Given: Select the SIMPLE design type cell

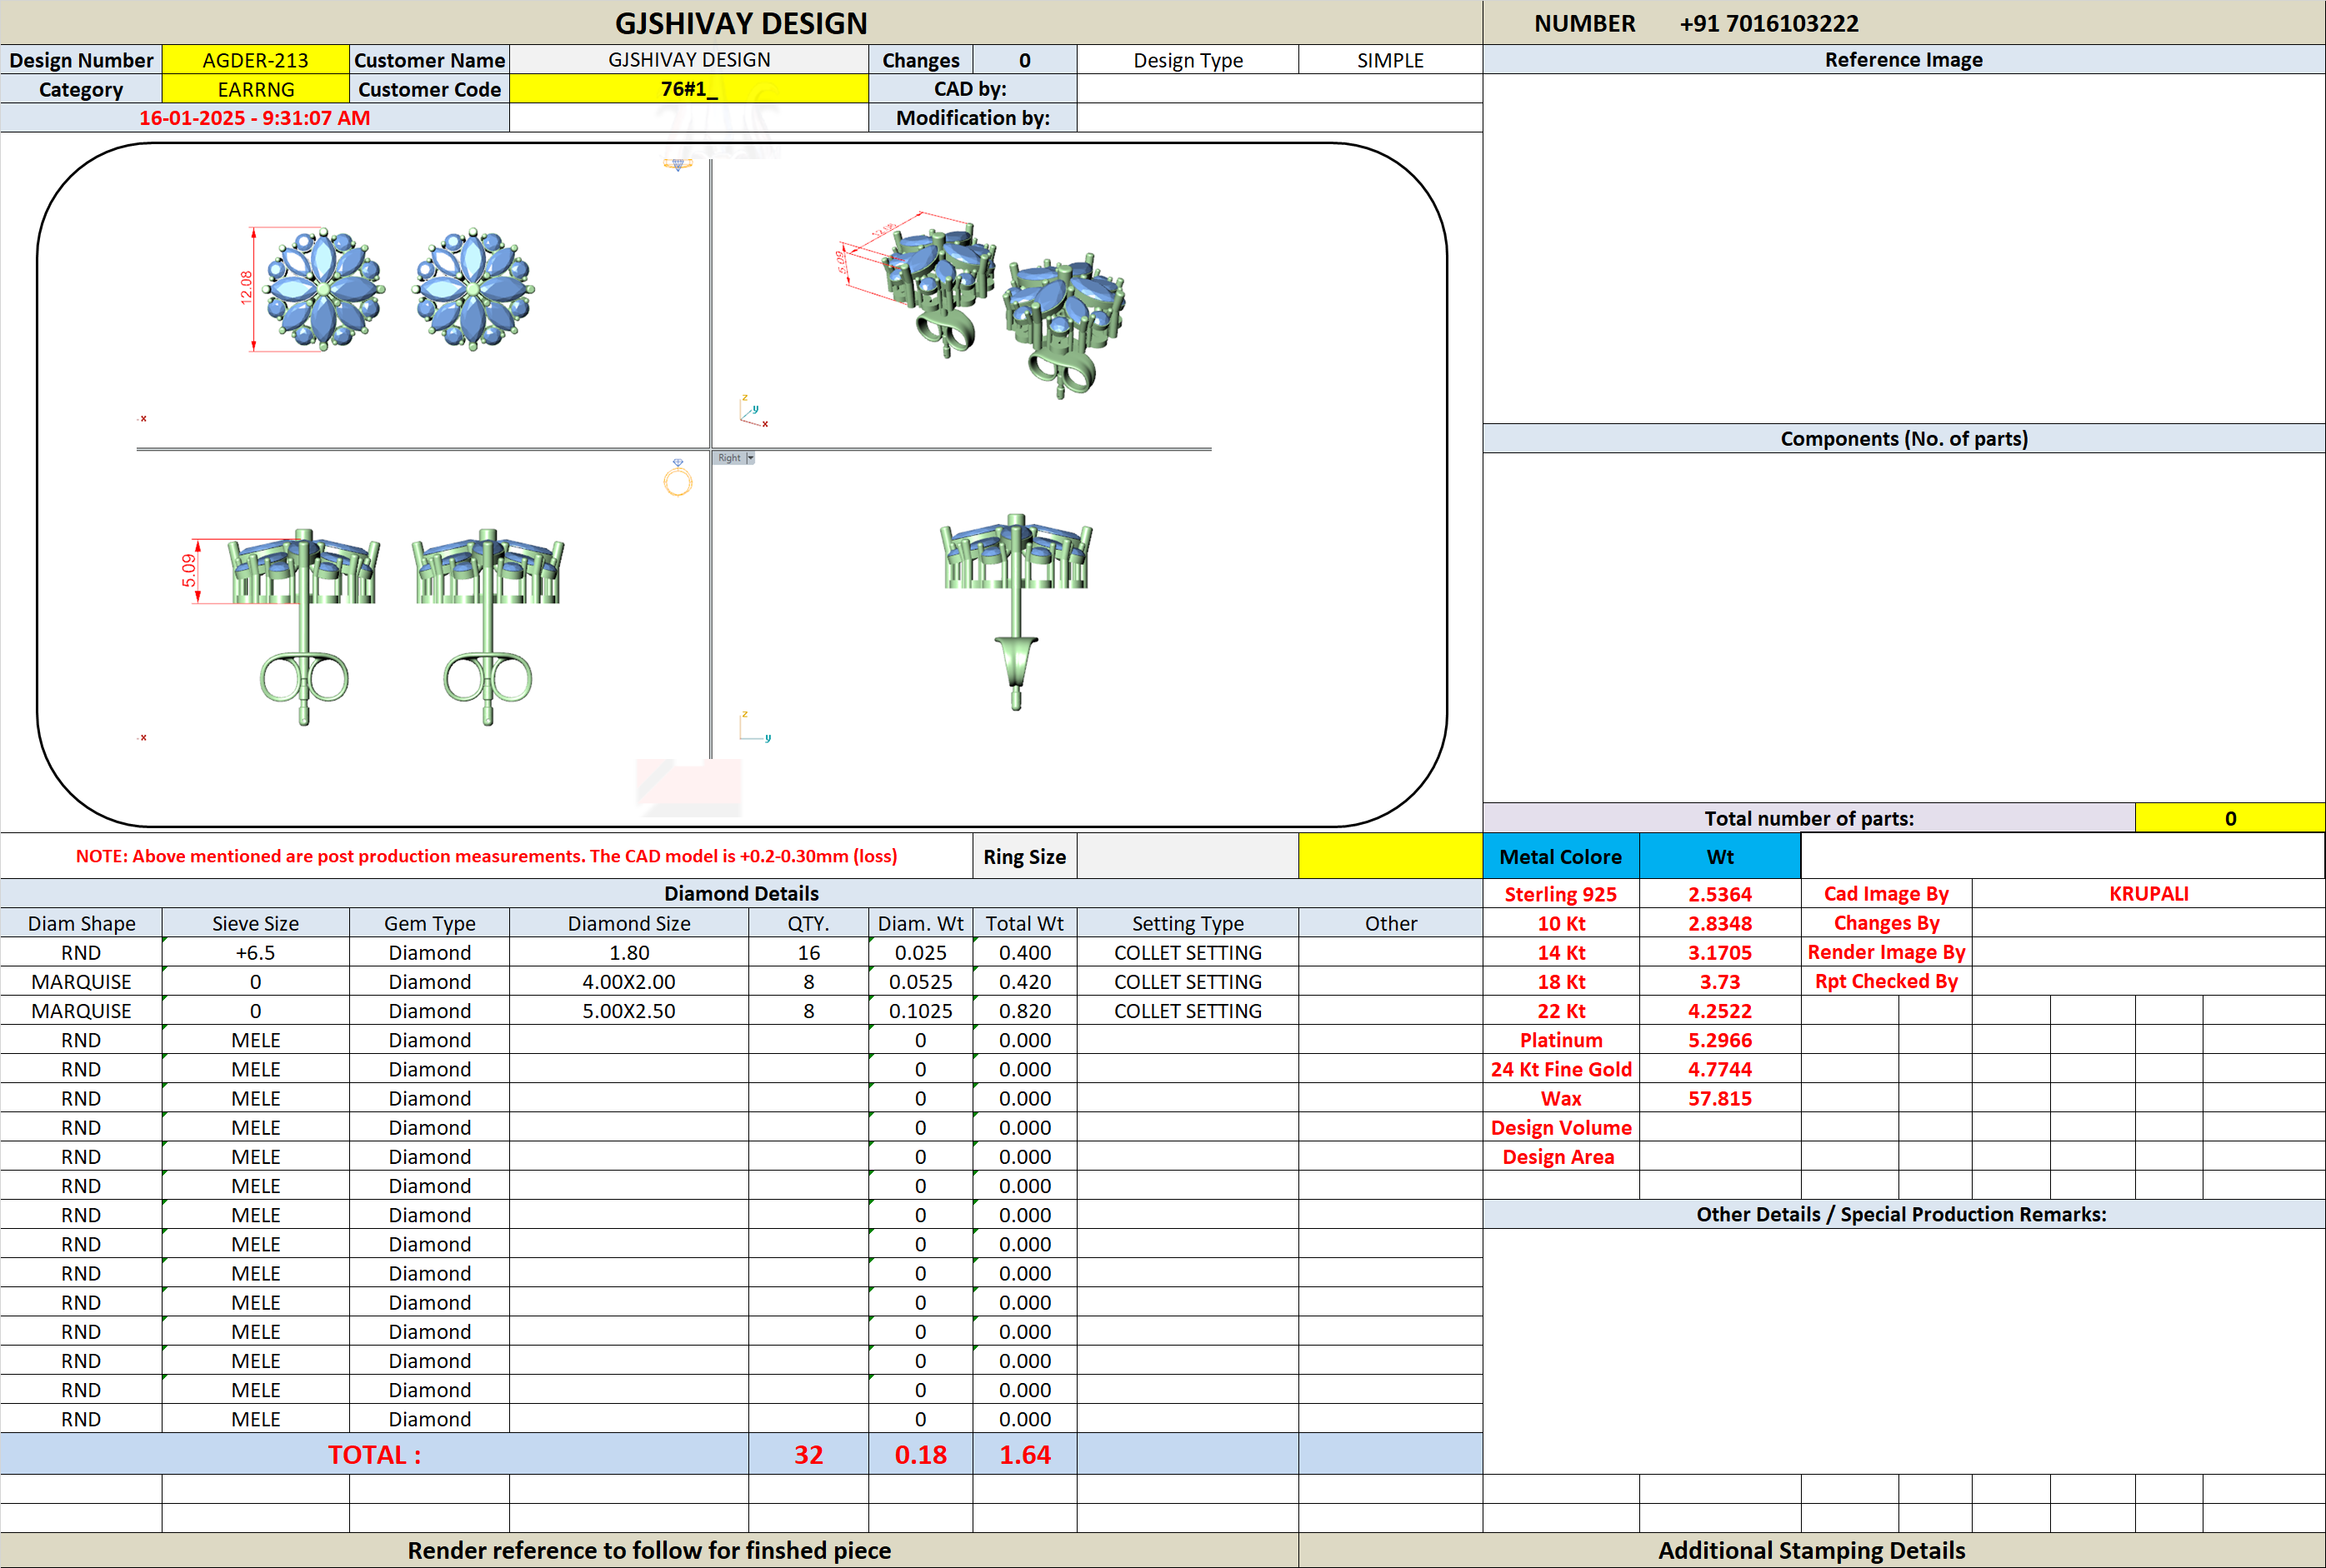Looking at the screenshot, I should click(1390, 60).
